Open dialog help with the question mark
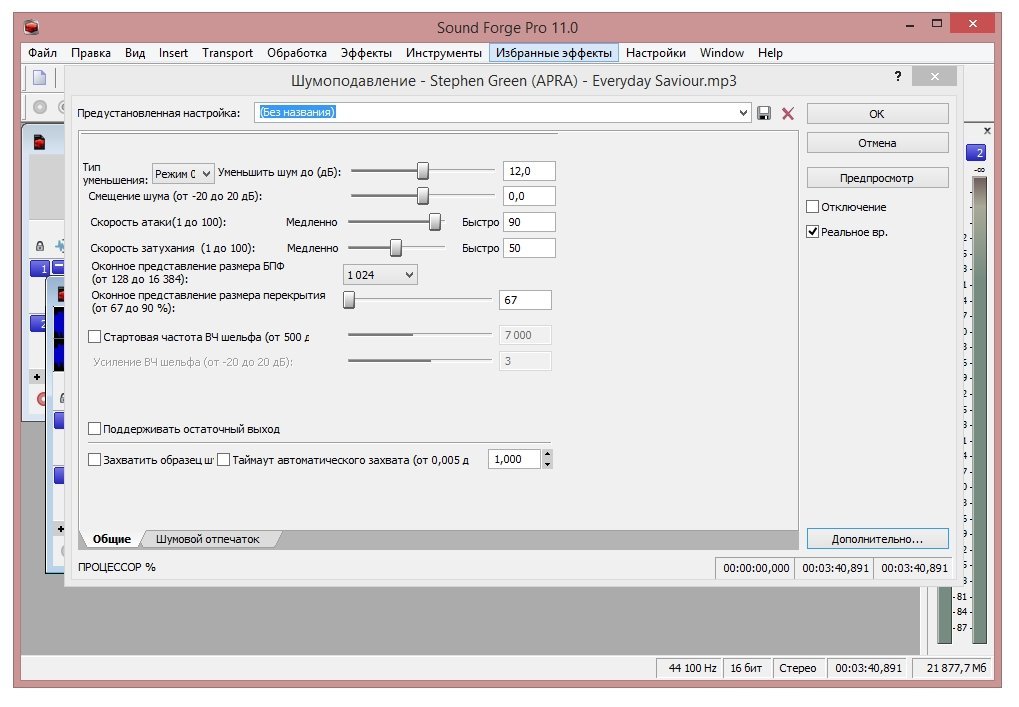Screen dimensions: 1019x707 [898, 77]
